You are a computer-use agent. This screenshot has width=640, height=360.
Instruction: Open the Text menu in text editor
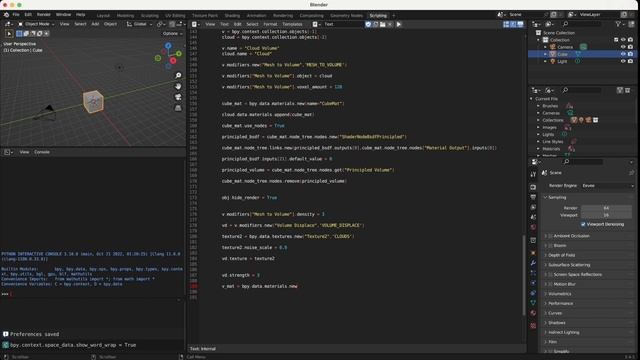pyautogui.click(x=224, y=24)
